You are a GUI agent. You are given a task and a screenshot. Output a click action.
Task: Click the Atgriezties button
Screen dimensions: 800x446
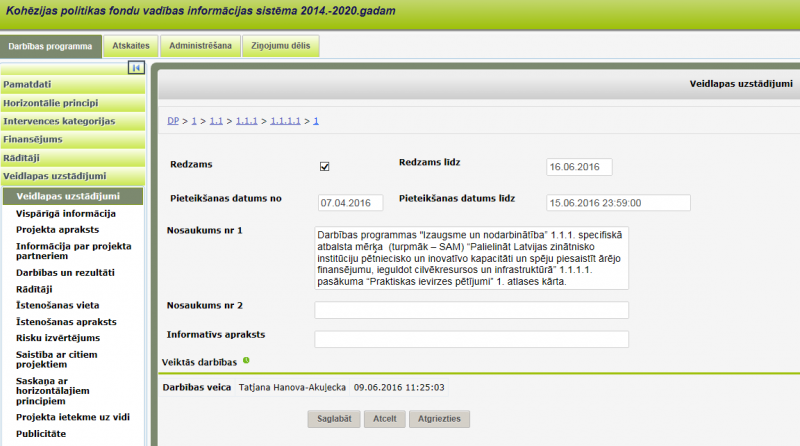point(439,419)
